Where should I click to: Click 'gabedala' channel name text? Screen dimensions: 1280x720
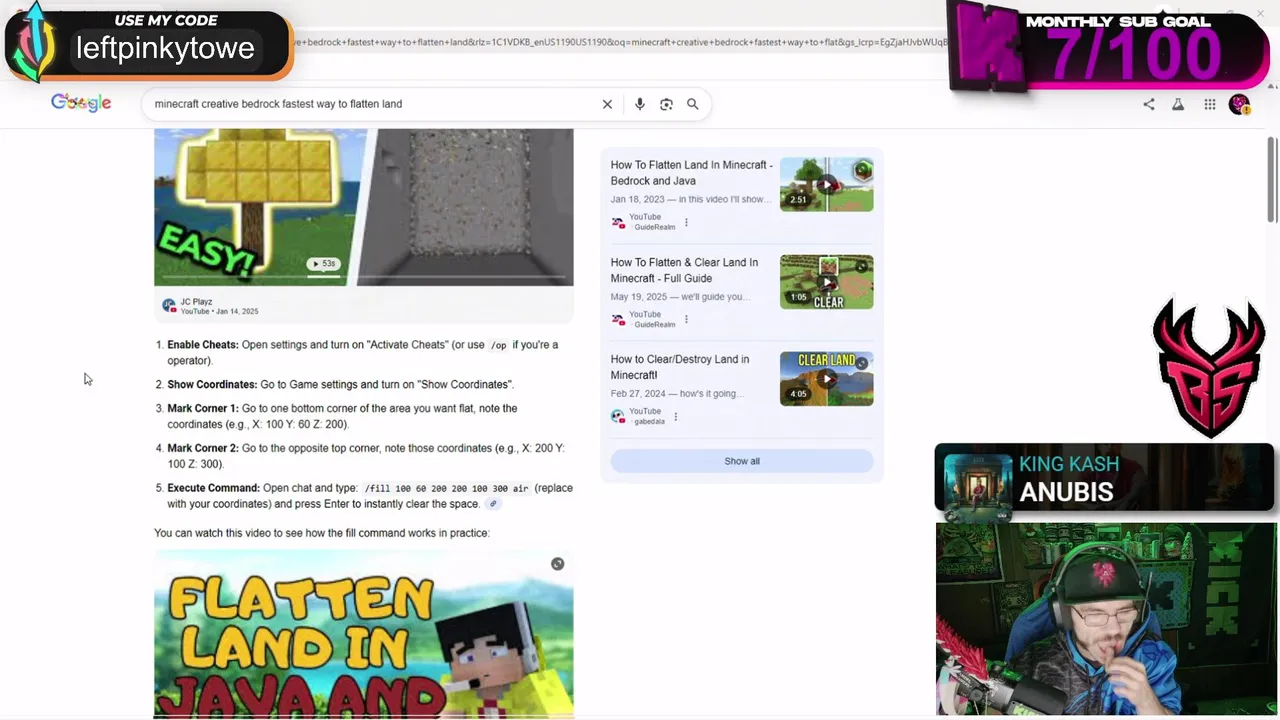649,422
